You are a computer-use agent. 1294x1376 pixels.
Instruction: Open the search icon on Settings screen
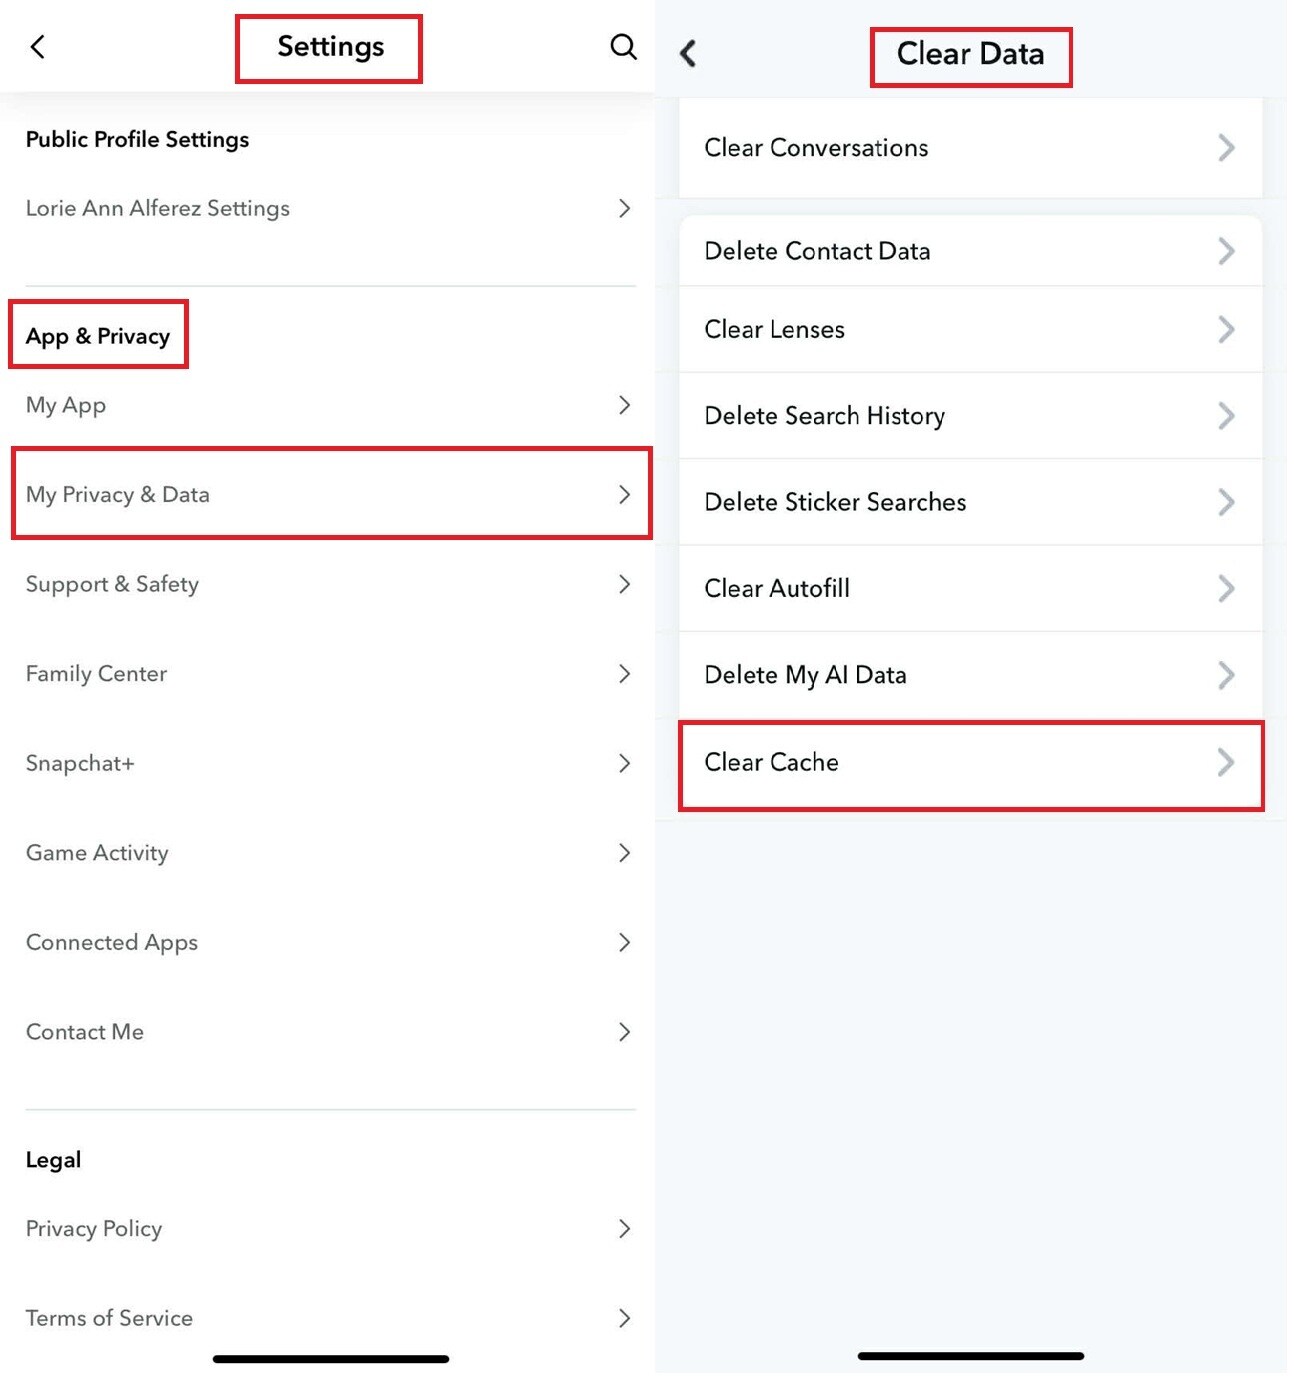tap(623, 46)
